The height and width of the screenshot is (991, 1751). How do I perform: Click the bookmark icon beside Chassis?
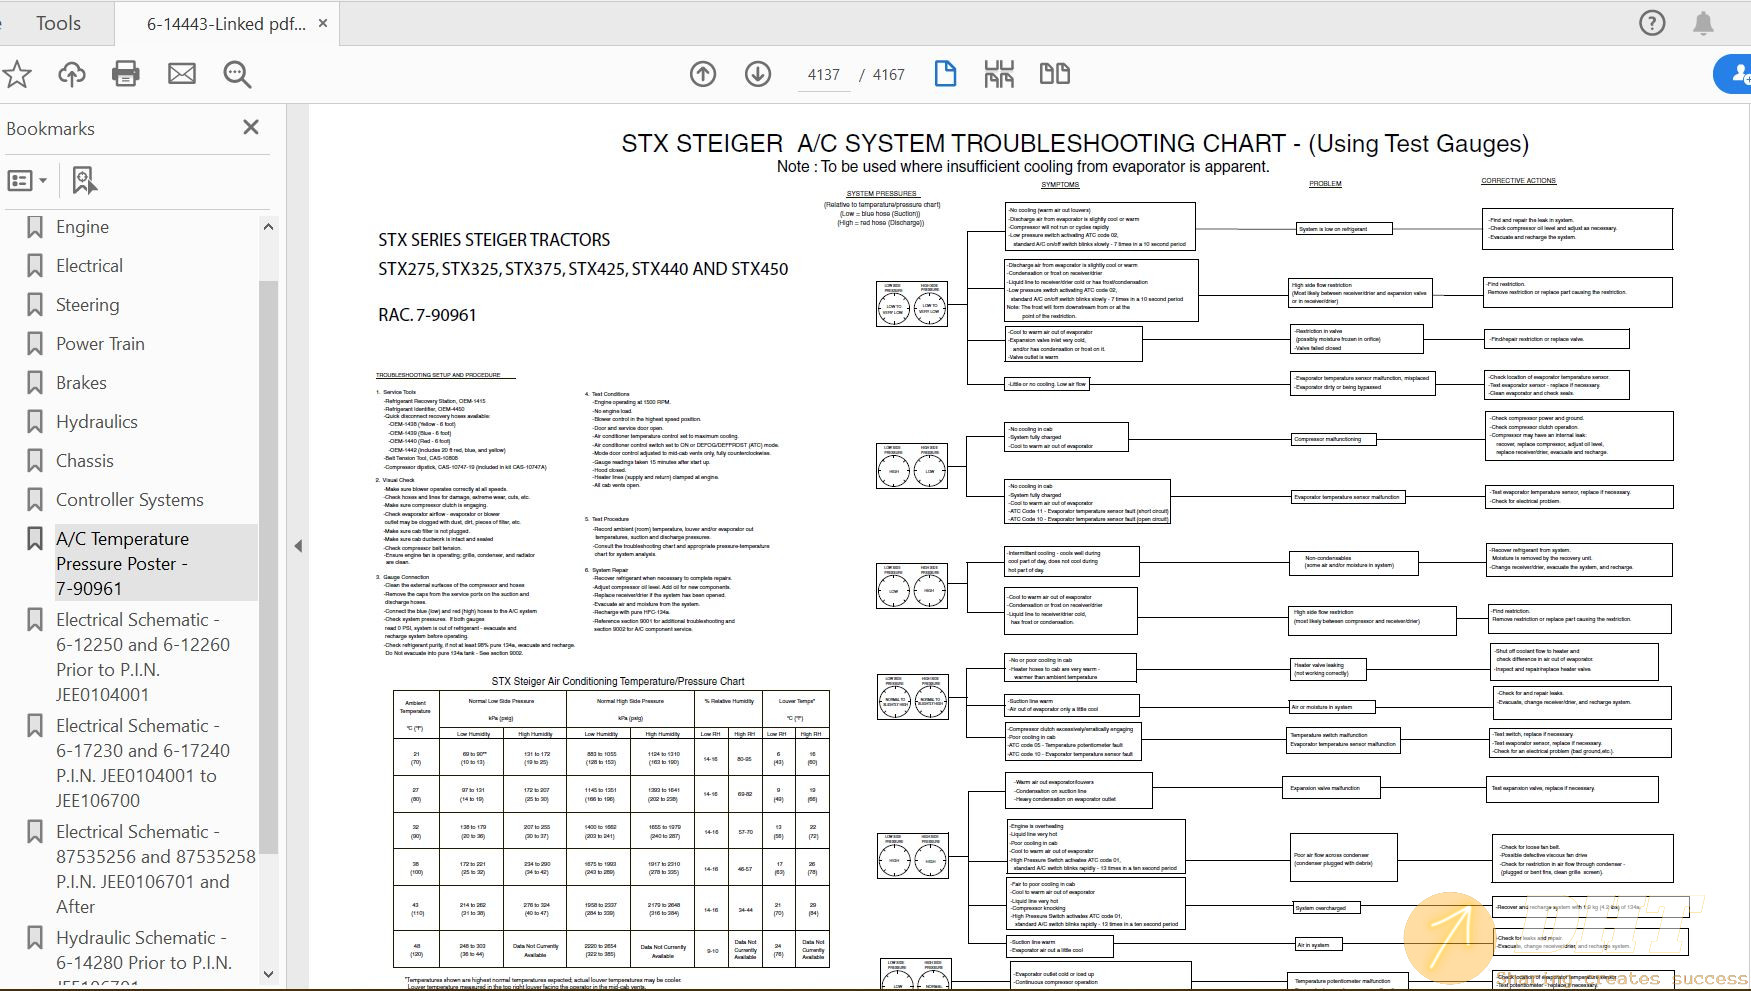pos(35,461)
